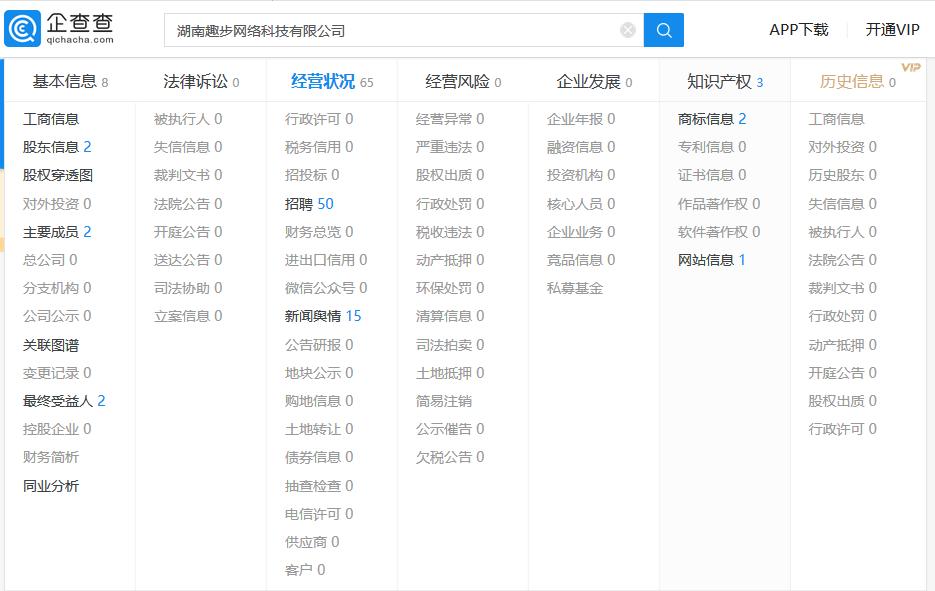The width and height of the screenshot is (935, 591).
Task: Clear search text using the X icon
Action: pyautogui.click(x=627, y=29)
